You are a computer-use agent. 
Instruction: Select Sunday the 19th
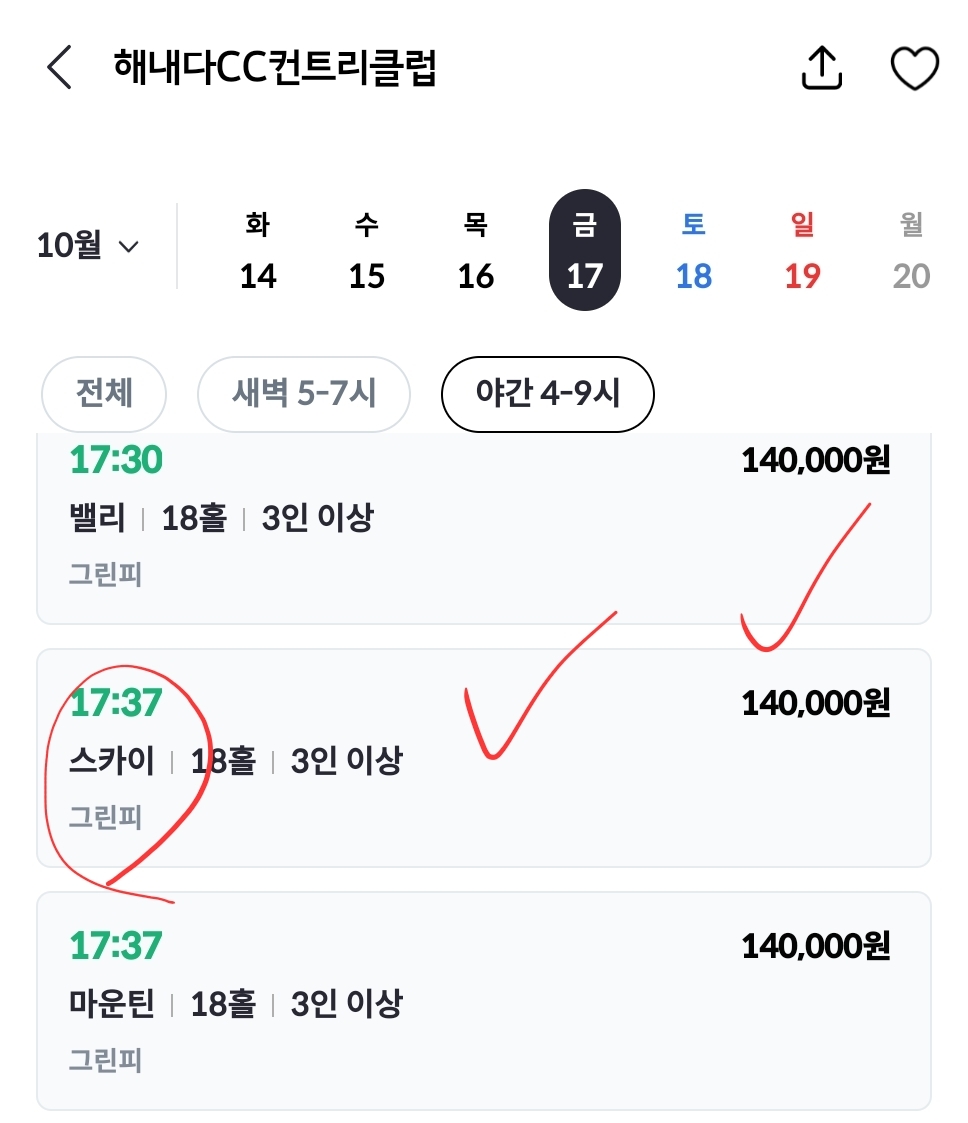[803, 250]
